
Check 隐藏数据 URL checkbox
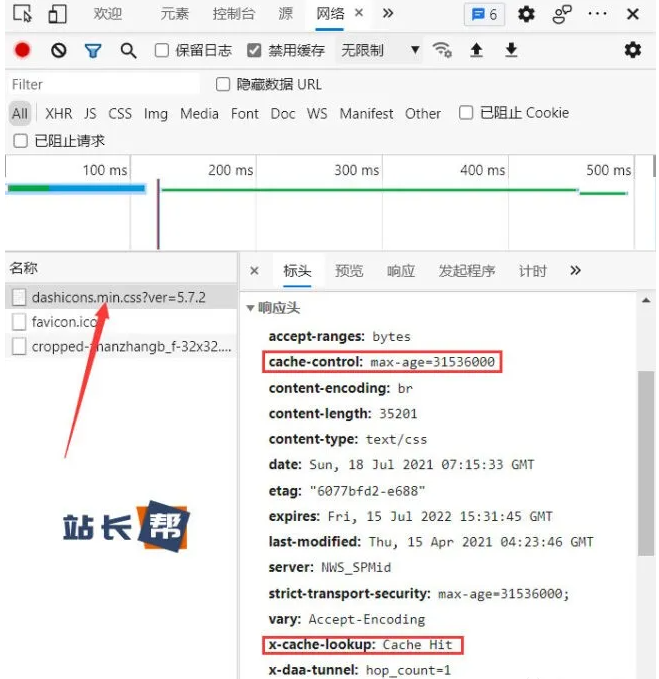[223, 84]
